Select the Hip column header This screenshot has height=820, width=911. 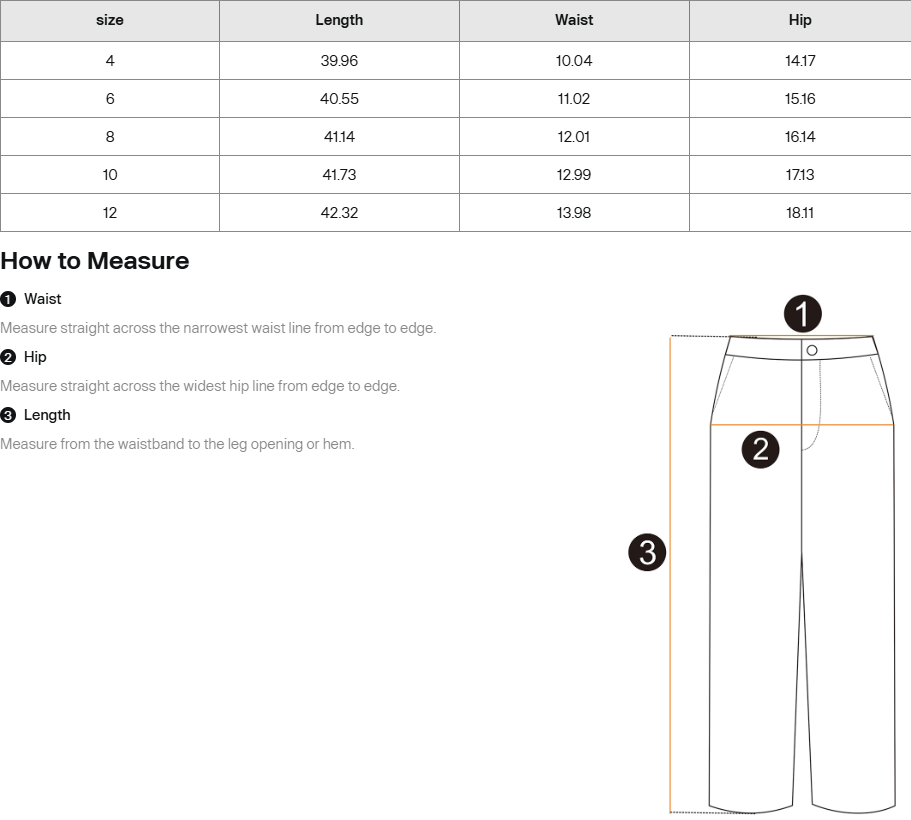pos(800,20)
